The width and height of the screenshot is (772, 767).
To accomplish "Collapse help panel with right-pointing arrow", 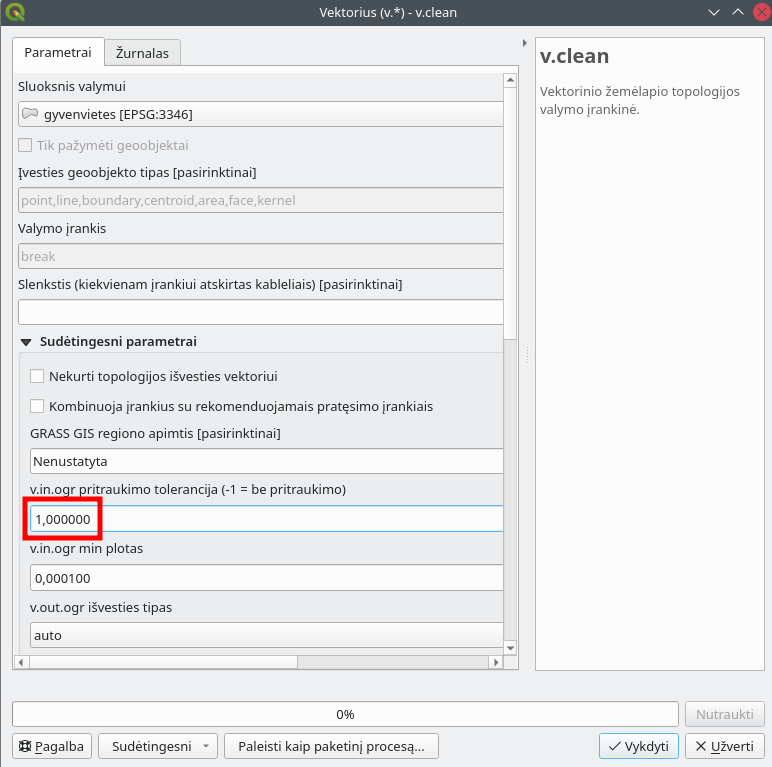I will click(525, 43).
